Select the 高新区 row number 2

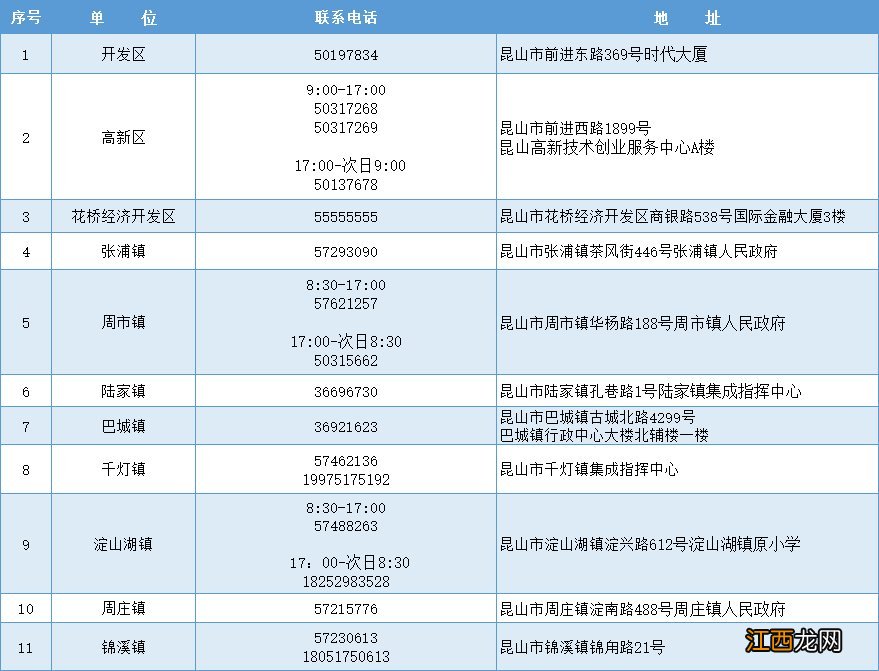[25, 137]
